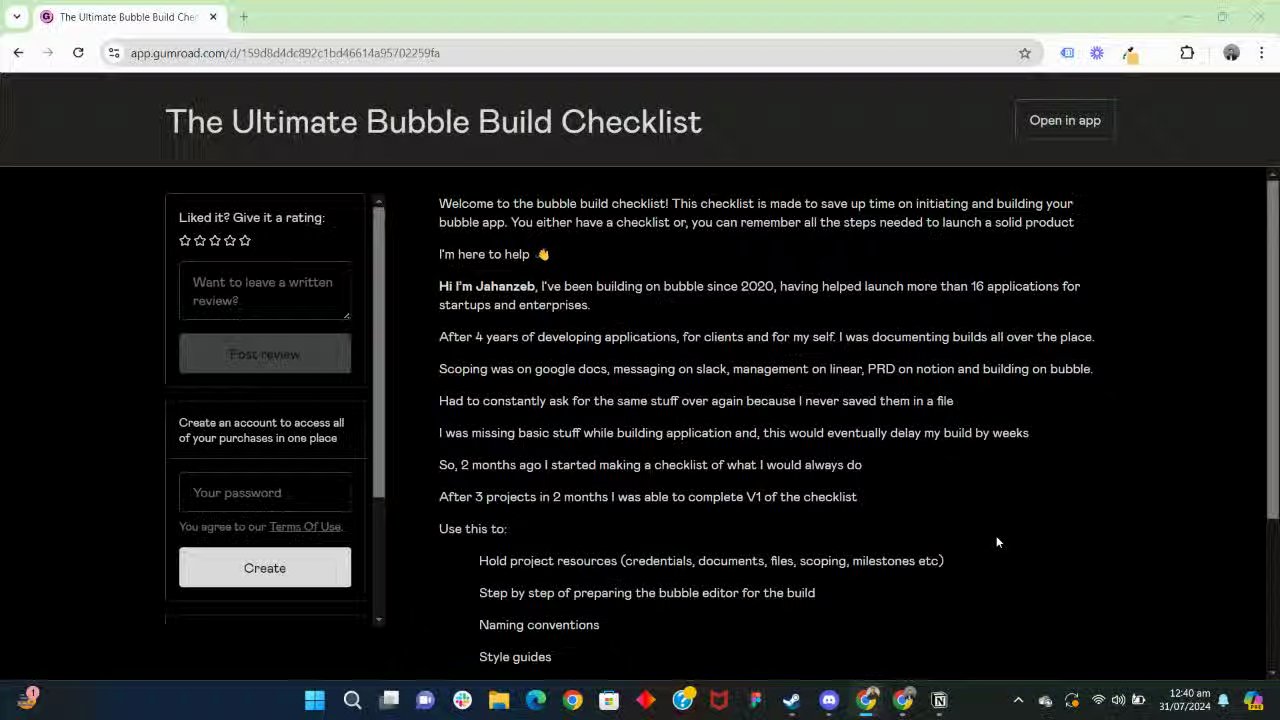1280x720 pixels.
Task: Click the 'Style guides' list item
Action: [x=515, y=657]
